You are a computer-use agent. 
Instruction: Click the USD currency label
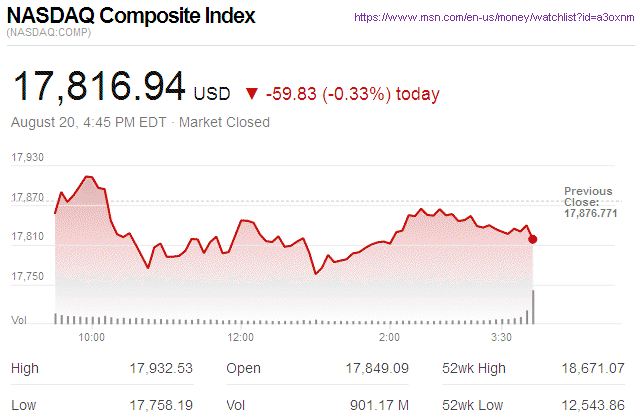211,94
